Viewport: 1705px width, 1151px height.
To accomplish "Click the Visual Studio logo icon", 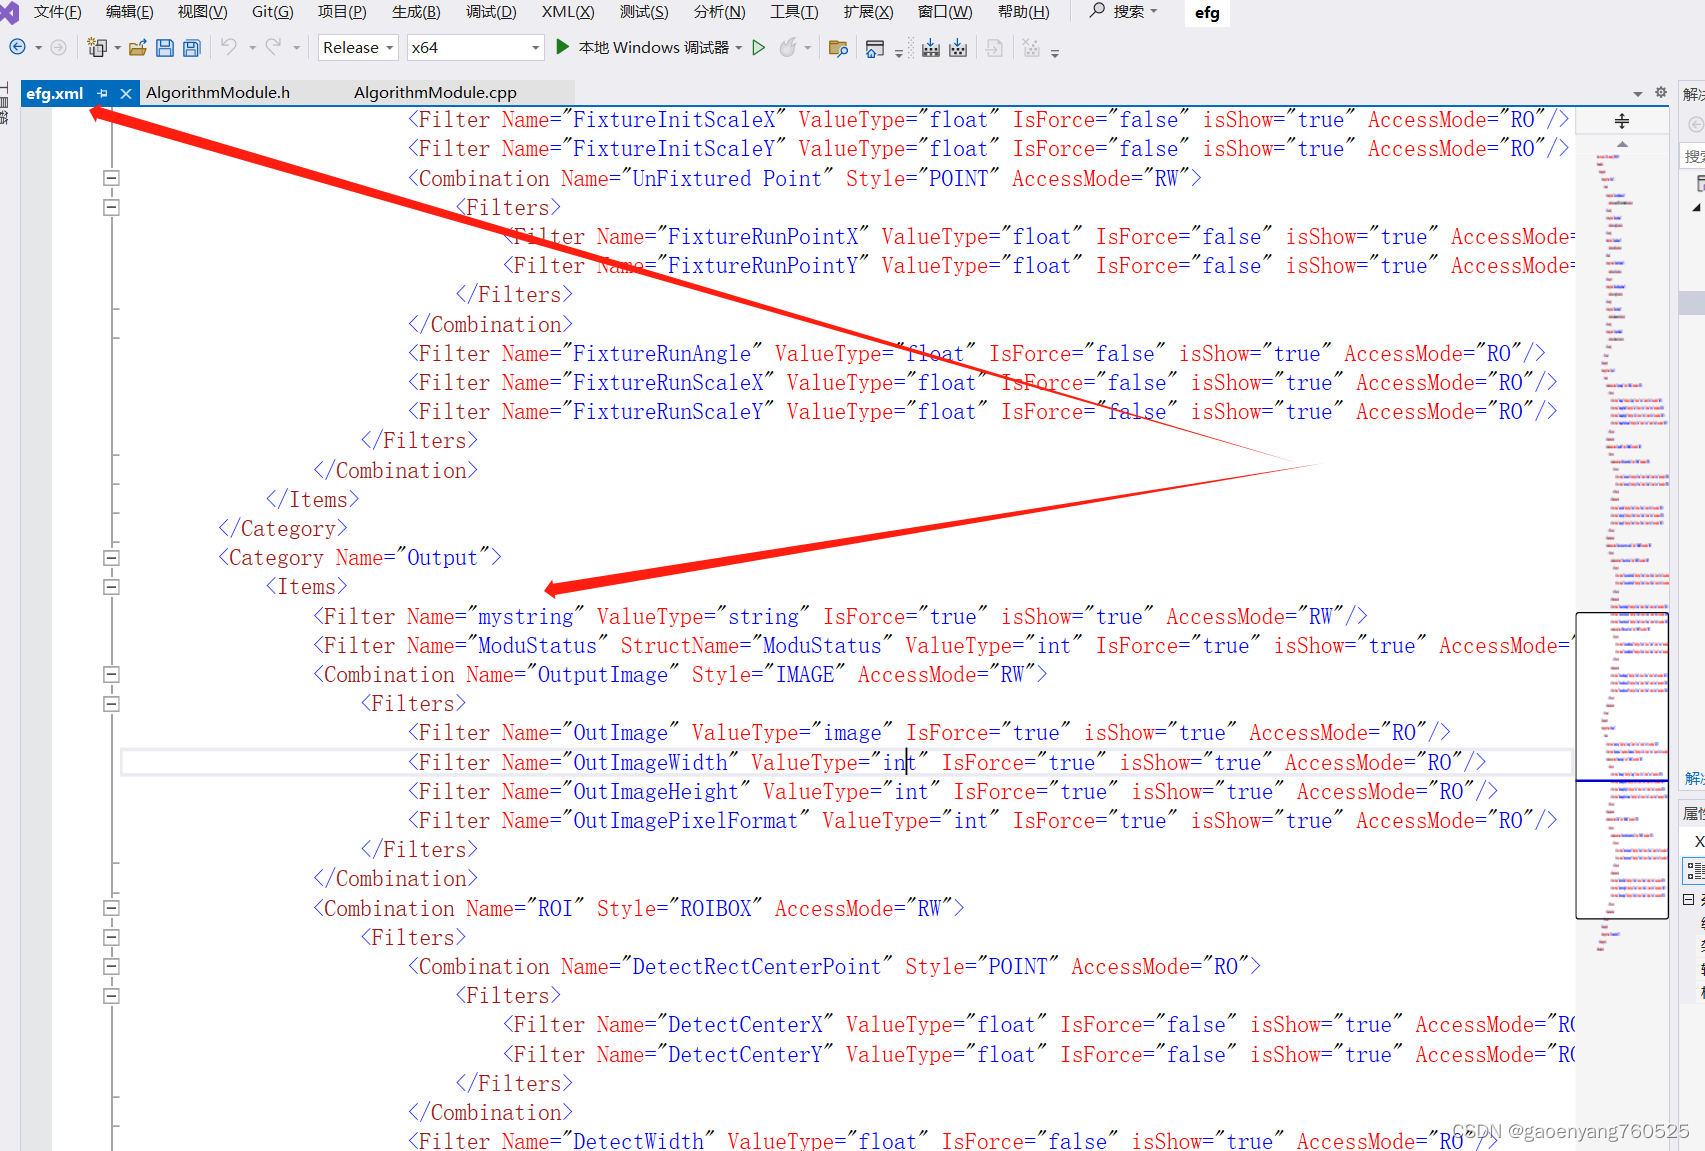I will coord(9,12).
